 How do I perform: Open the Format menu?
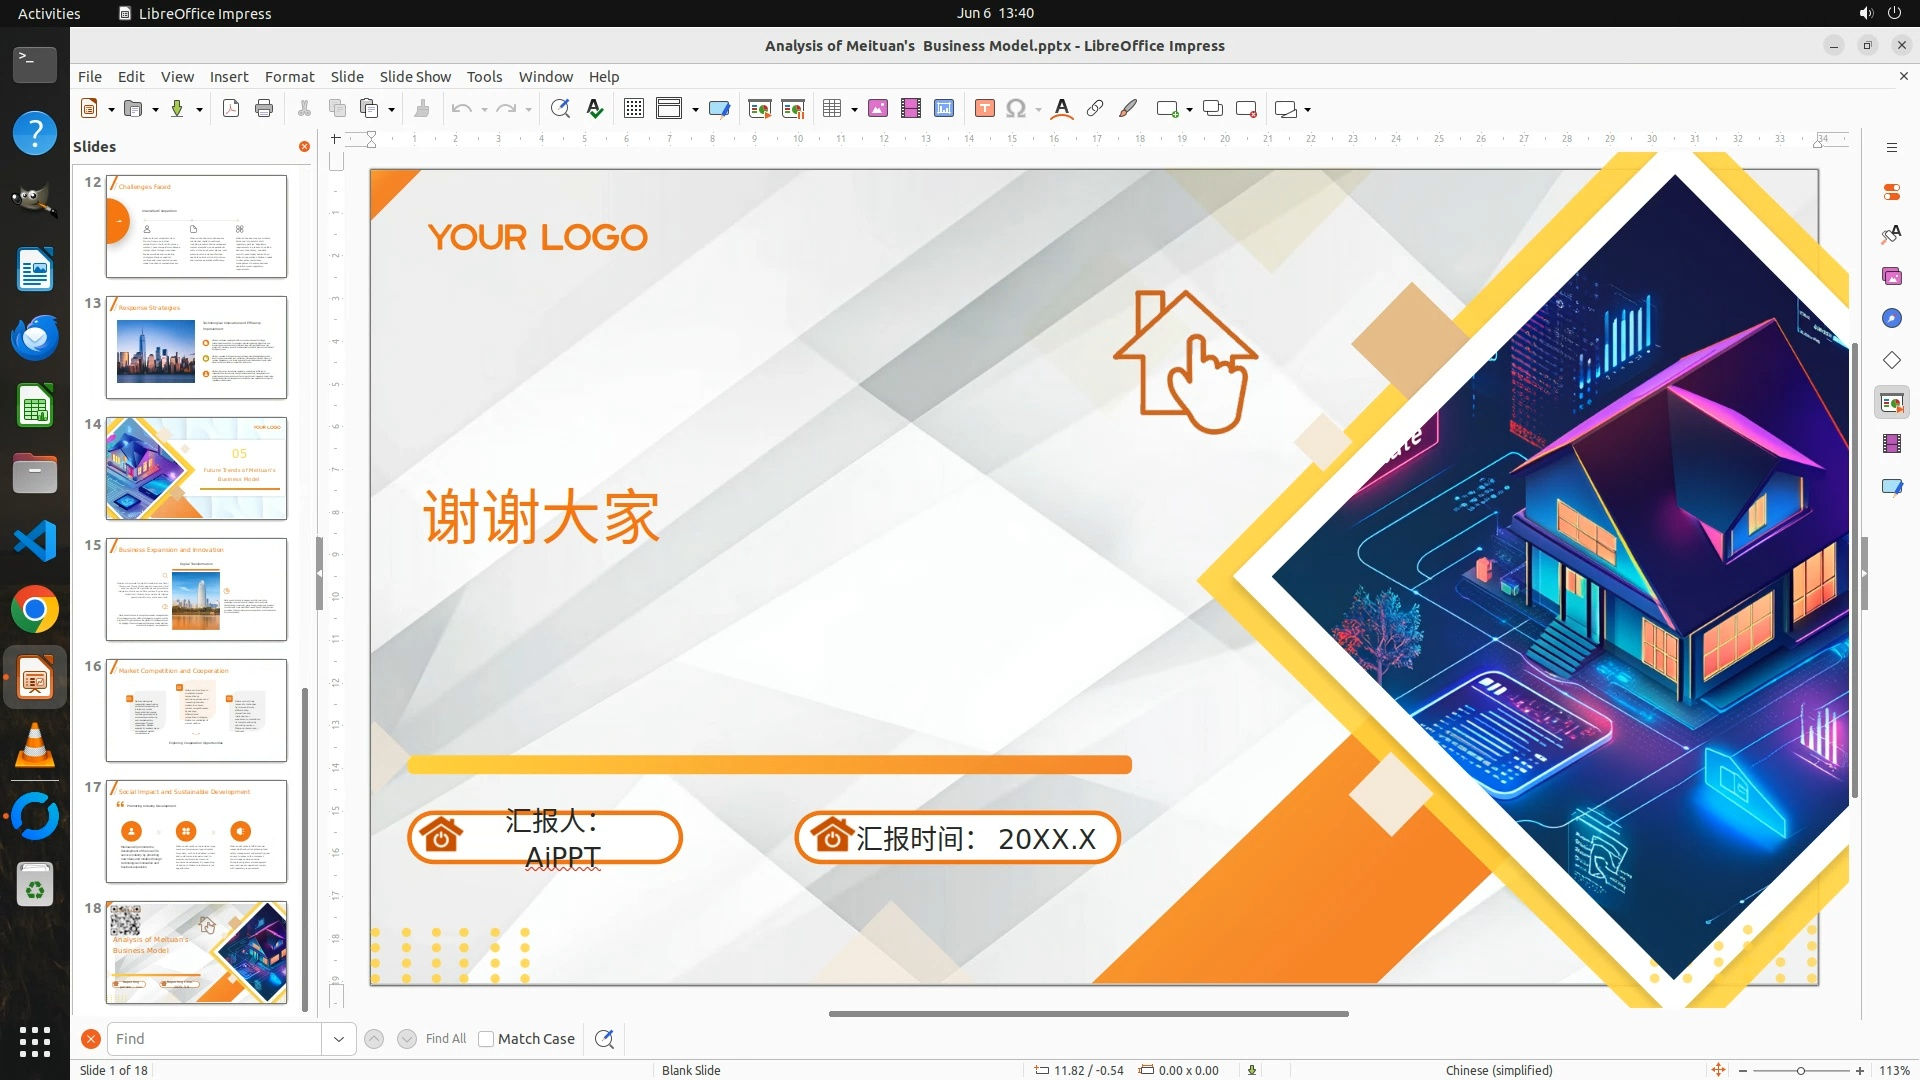(289, 77)
